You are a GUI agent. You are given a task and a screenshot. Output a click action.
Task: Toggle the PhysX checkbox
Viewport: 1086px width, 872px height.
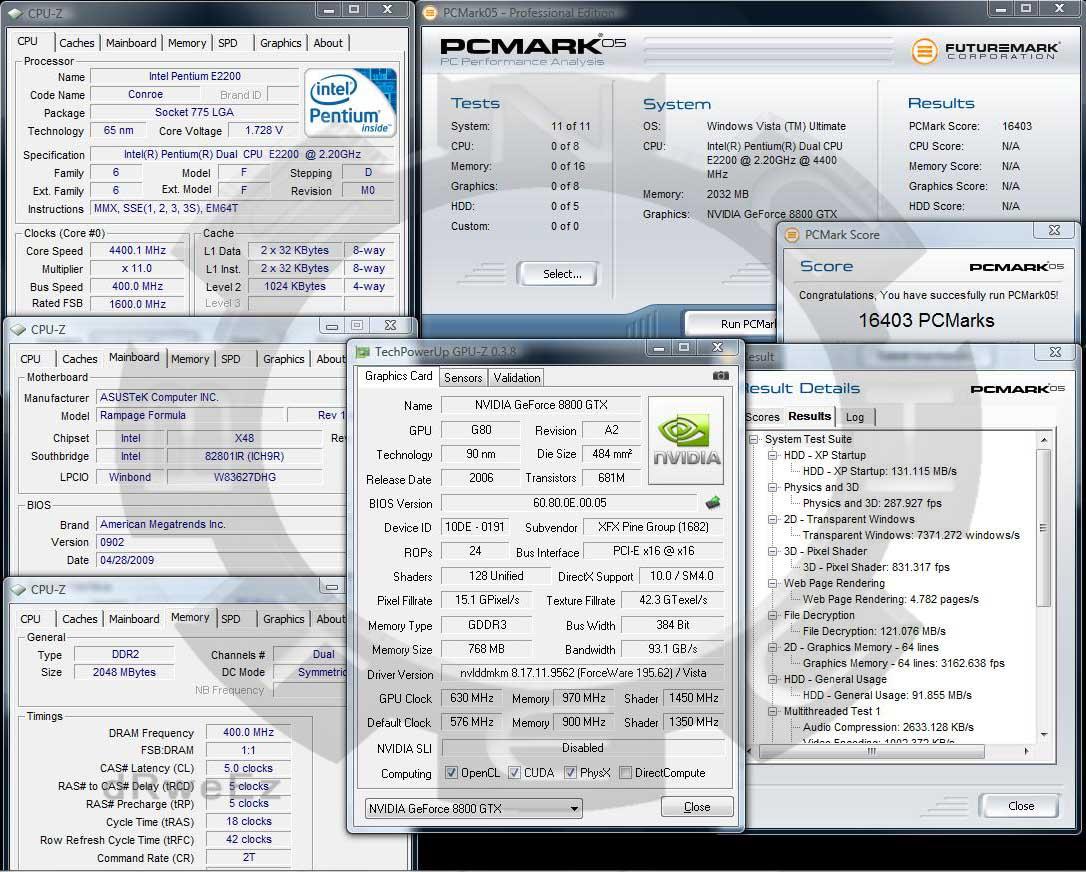coord(571,772)
